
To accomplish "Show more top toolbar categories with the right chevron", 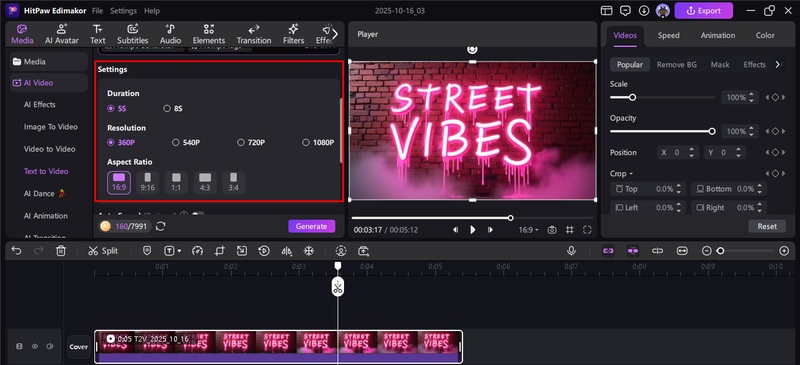I will click(x=335, y=34).
